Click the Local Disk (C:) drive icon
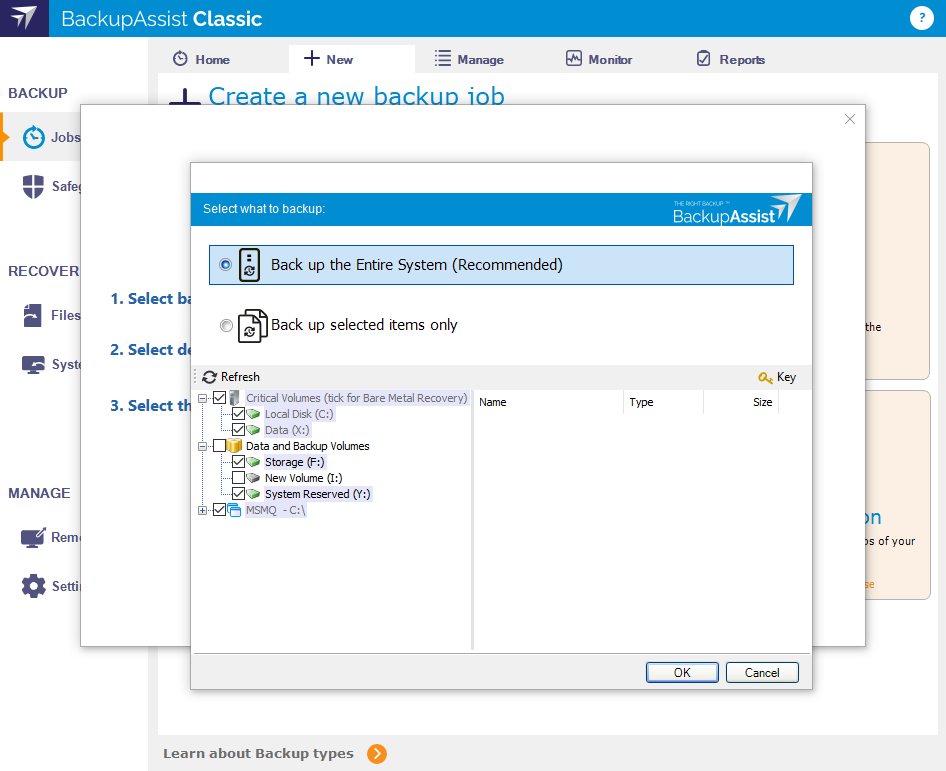Image resolution: width=946 pixels, height=771 pixels. [x=253, y=414]
